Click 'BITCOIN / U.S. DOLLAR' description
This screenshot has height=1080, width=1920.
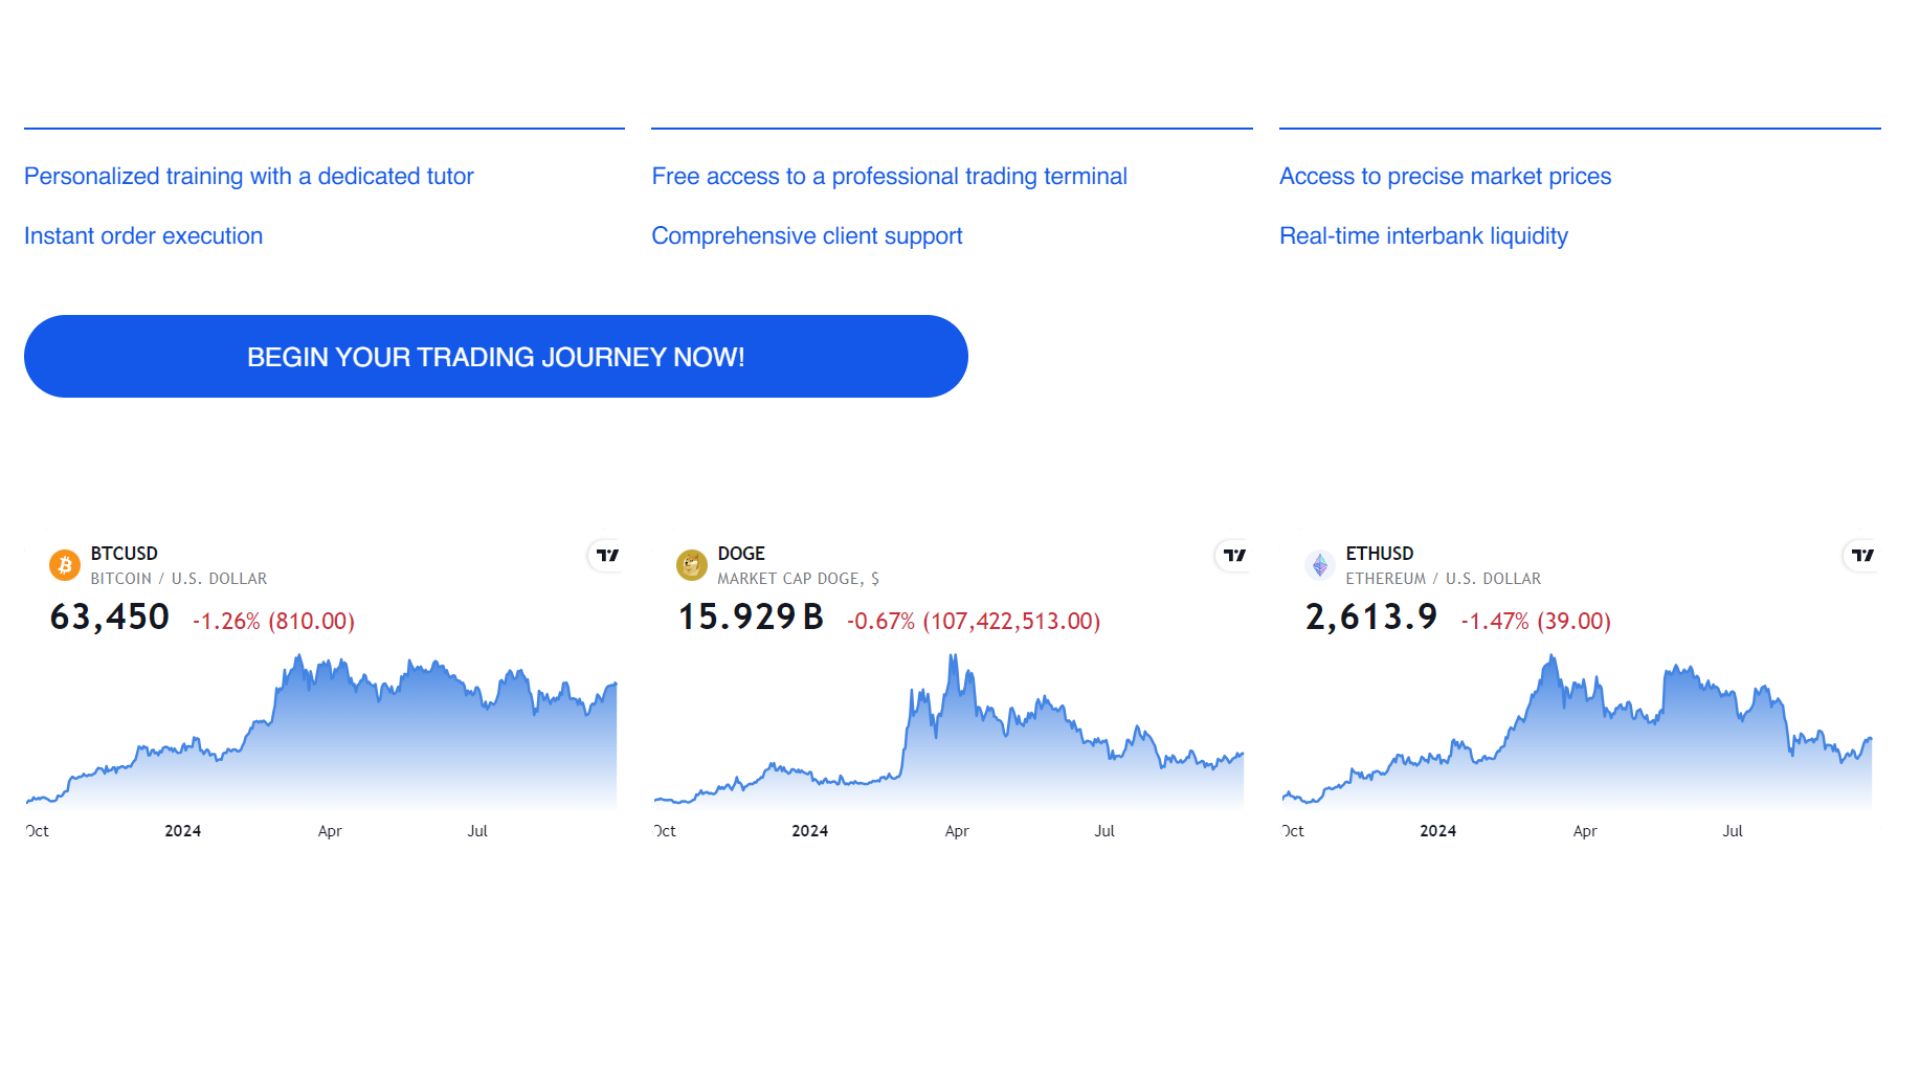(179, 579)
